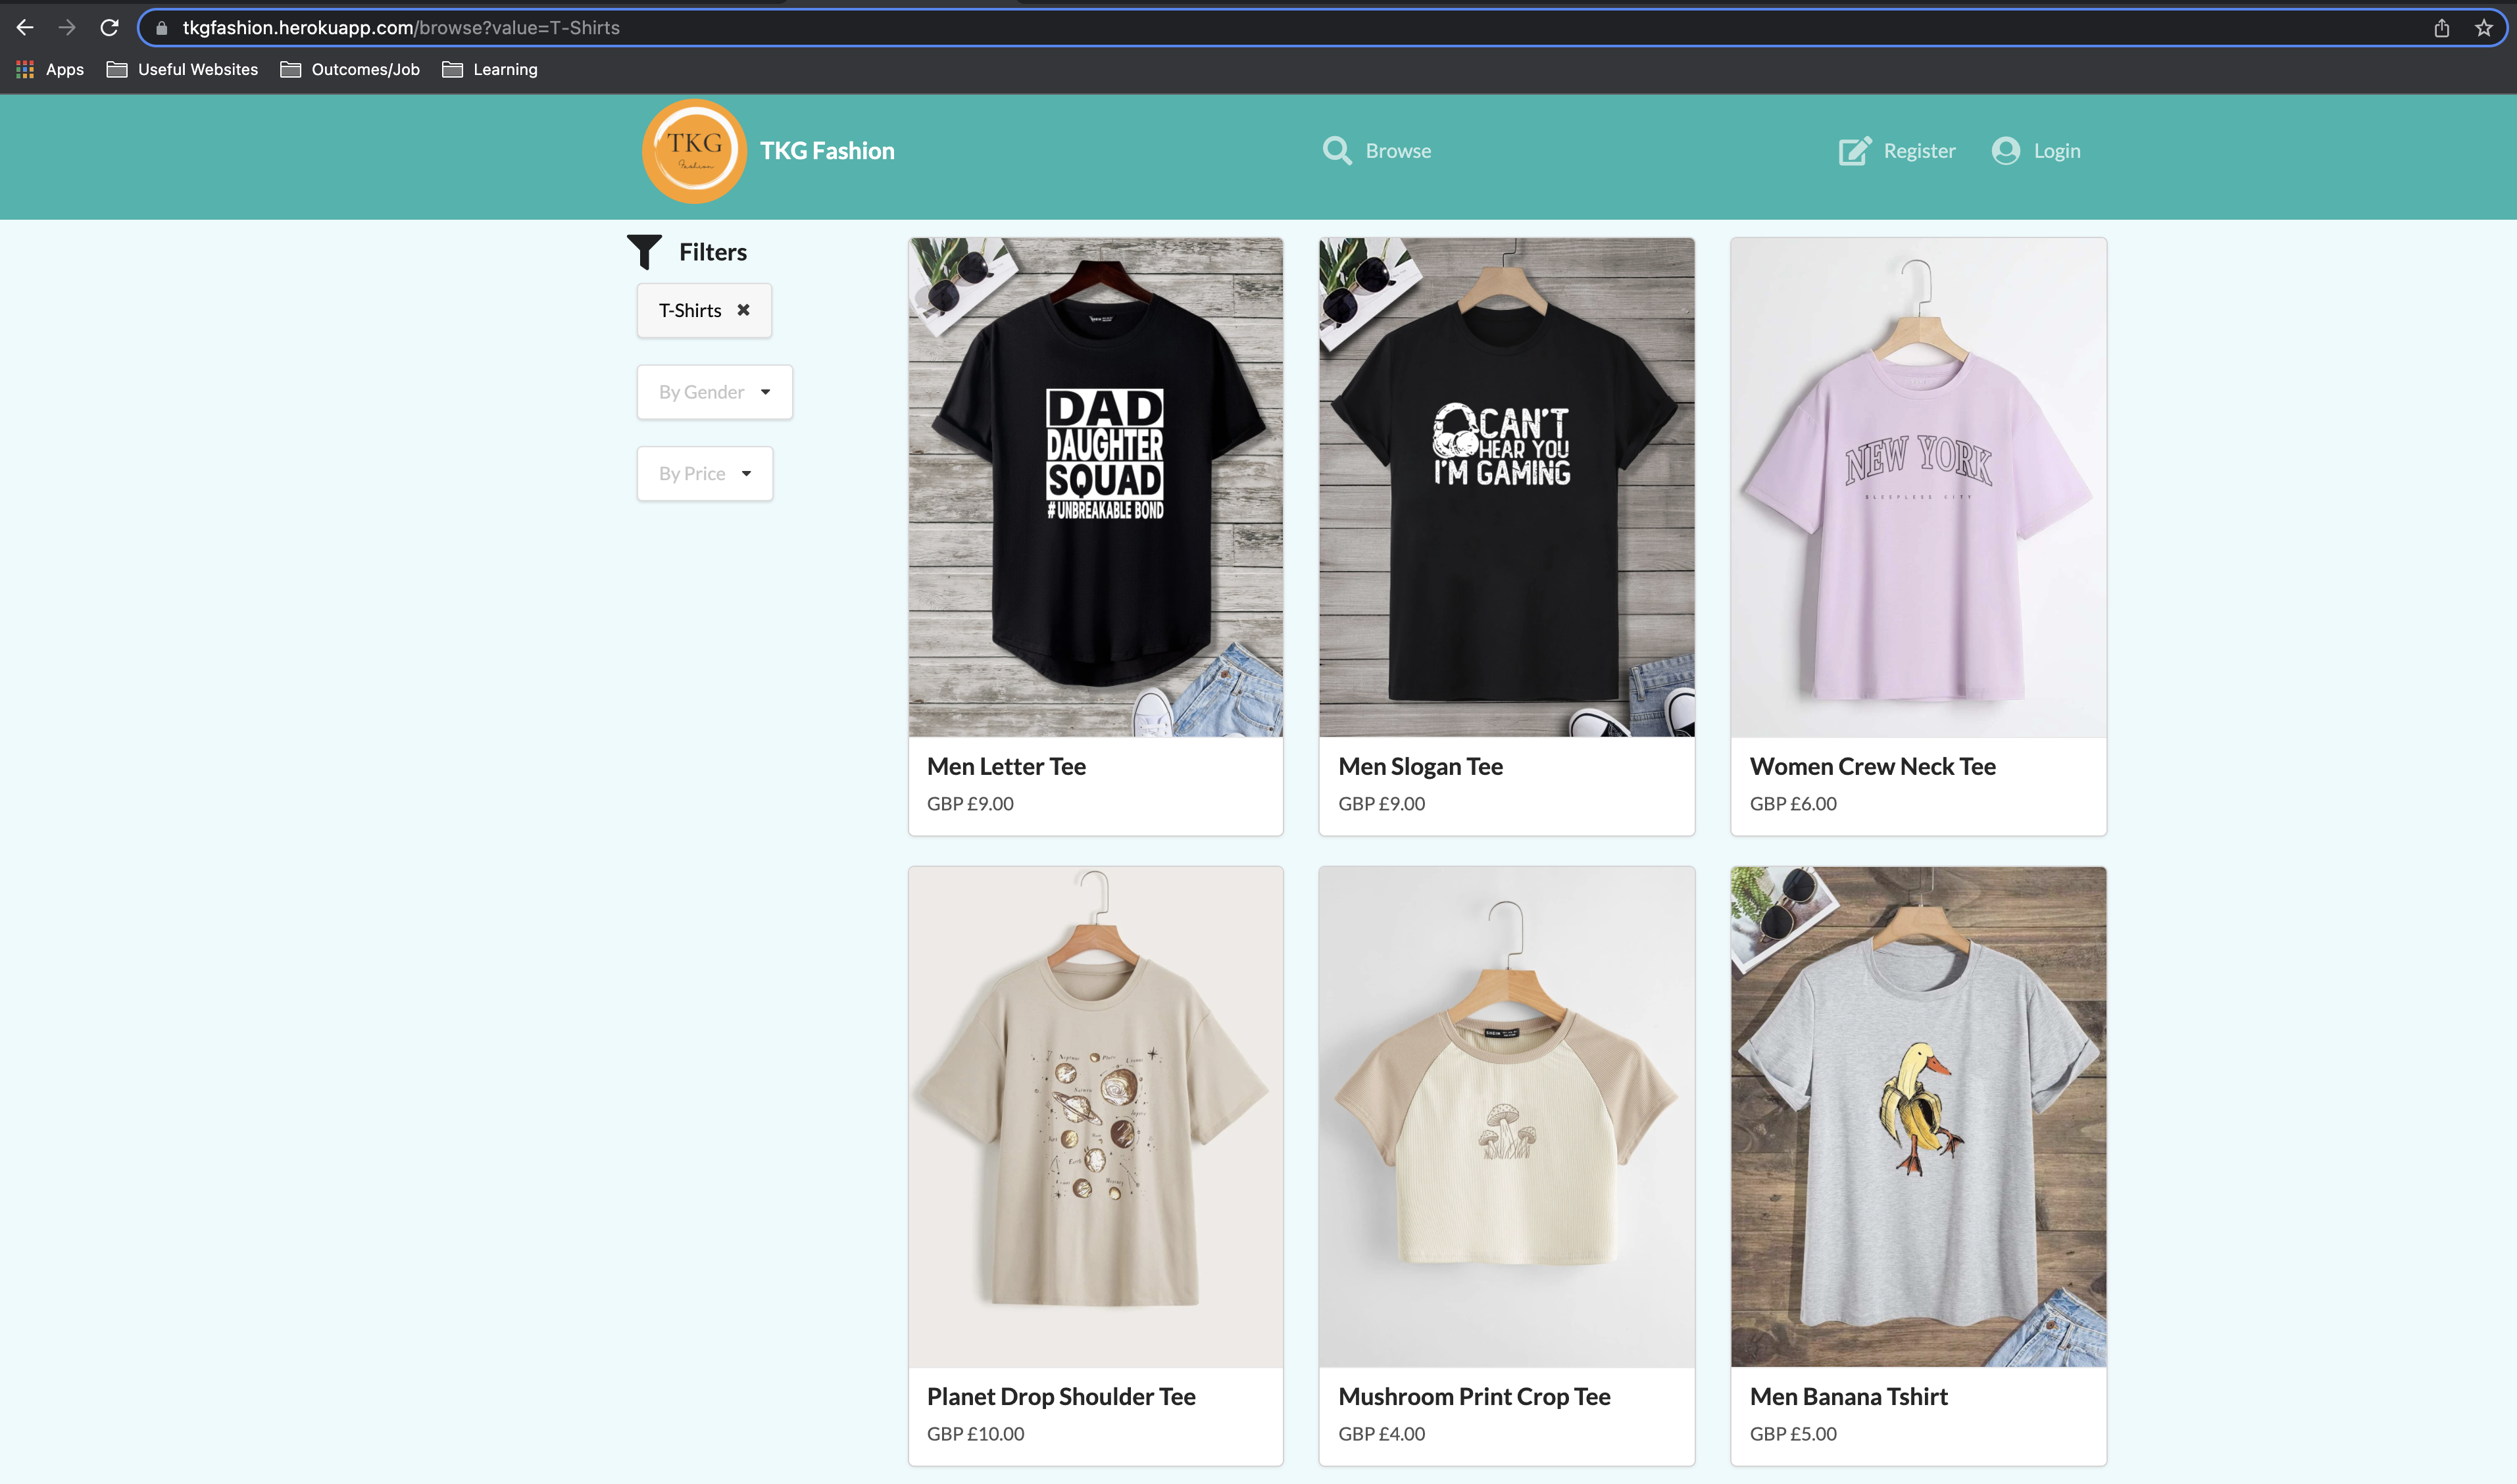This screenshot has width=2517, height=1484.
Task: Click the Women Crew Neck Tee title
Action: (x=1872, y=766)
